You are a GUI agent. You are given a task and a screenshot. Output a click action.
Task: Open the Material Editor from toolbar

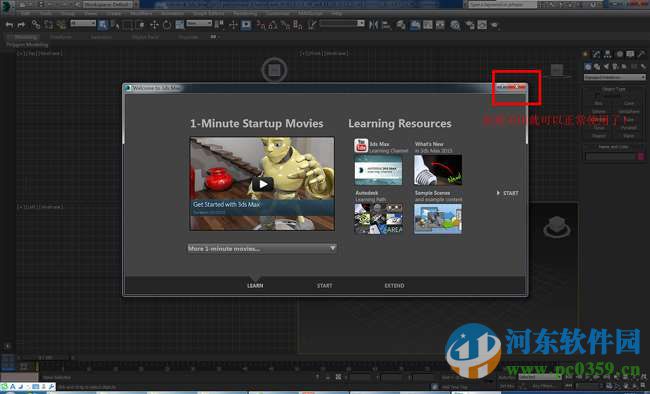(455, 25)
